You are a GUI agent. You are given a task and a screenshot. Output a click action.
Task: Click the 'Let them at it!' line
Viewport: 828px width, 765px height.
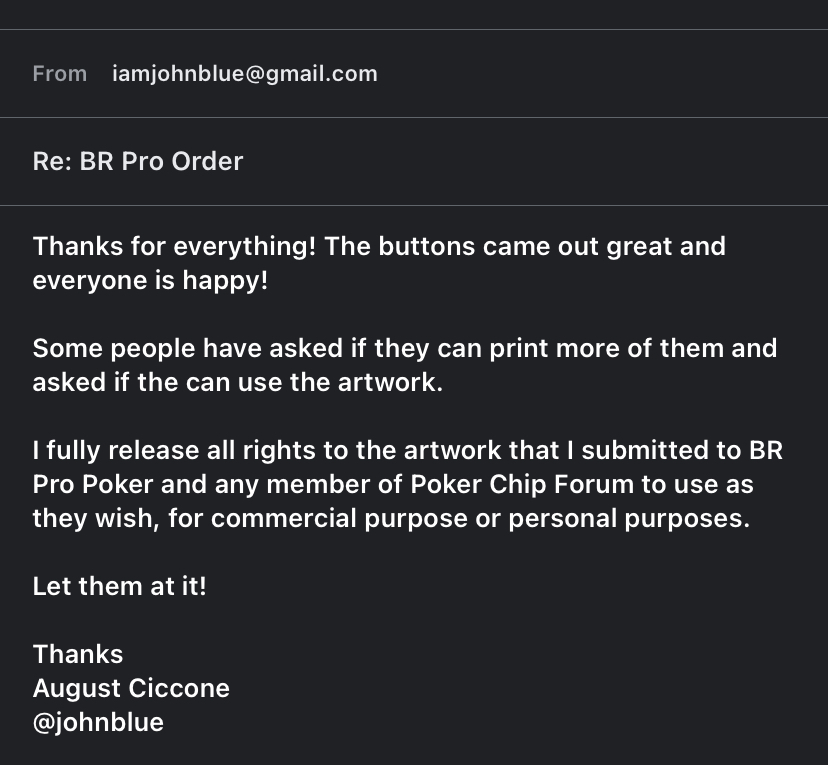point(119,586)
